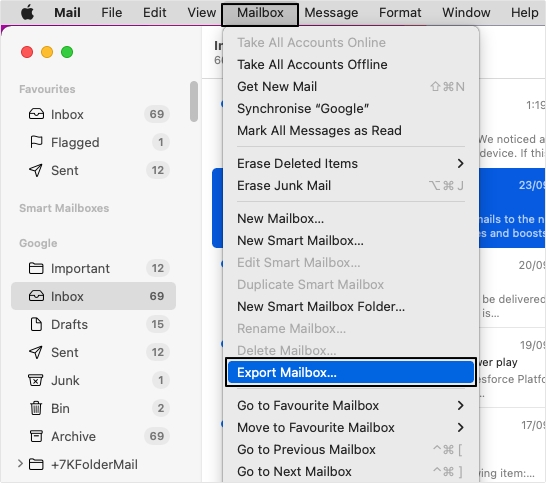546x483 pixels.
Task: Open the Mail menu
Action: pos(67,13)
